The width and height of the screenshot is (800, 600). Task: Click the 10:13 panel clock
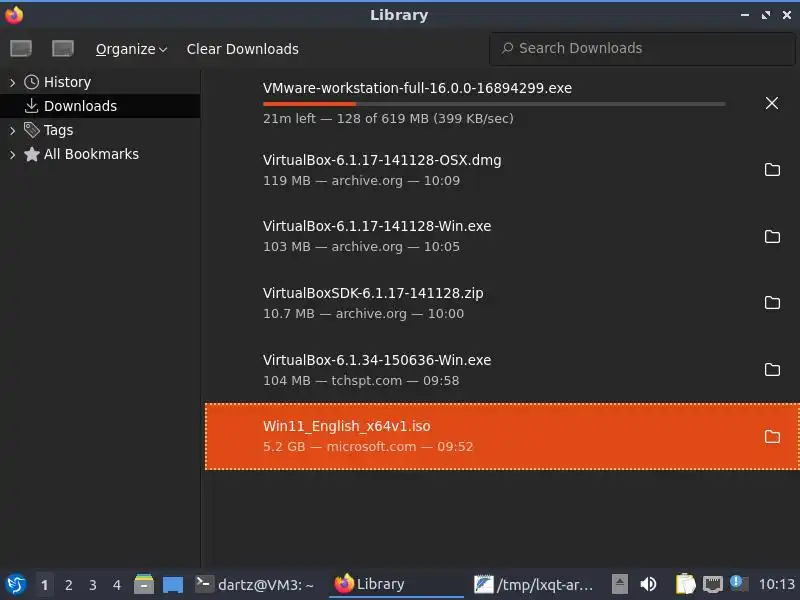coord(777,584)
